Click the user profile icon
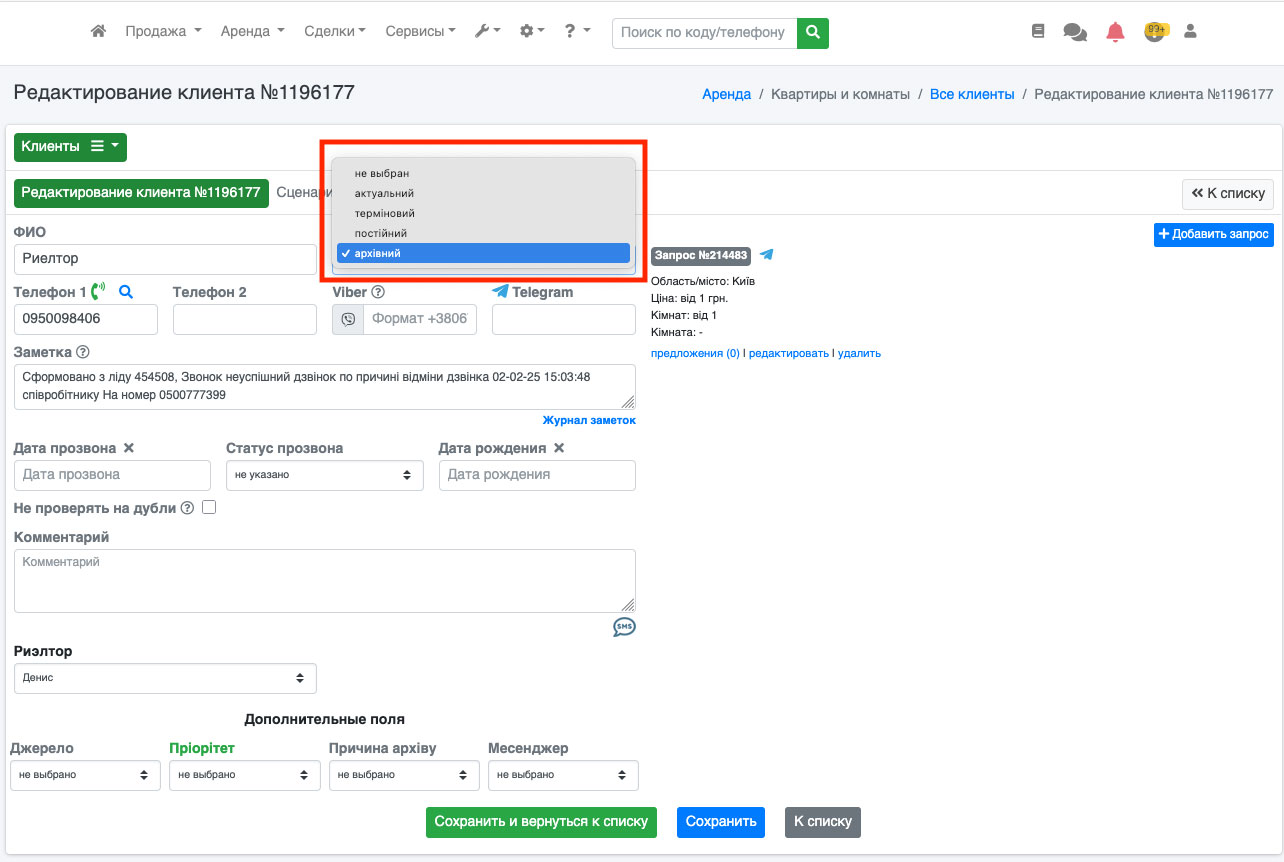The image size is (1284, 862). (1190, 31)
